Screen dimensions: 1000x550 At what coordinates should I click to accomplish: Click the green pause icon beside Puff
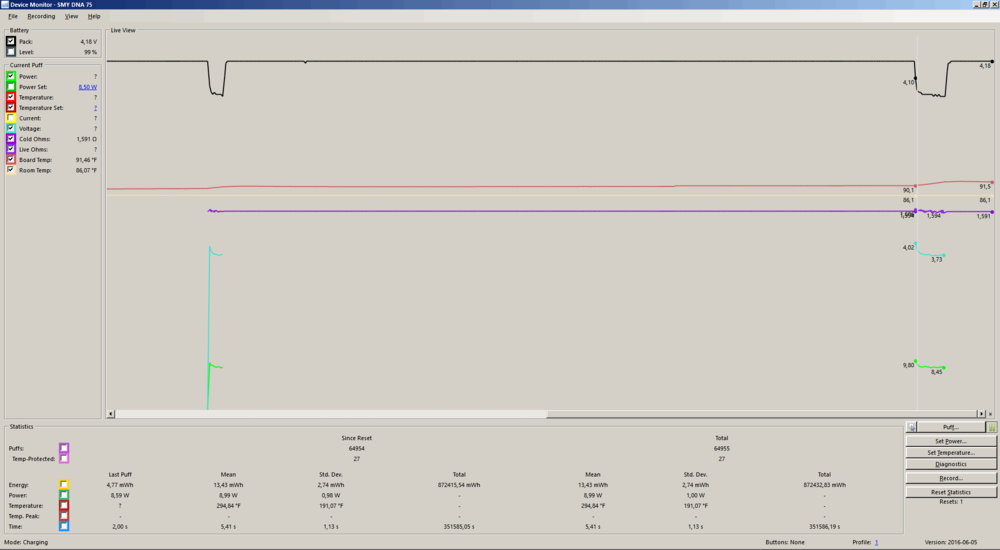coord(992,427)
